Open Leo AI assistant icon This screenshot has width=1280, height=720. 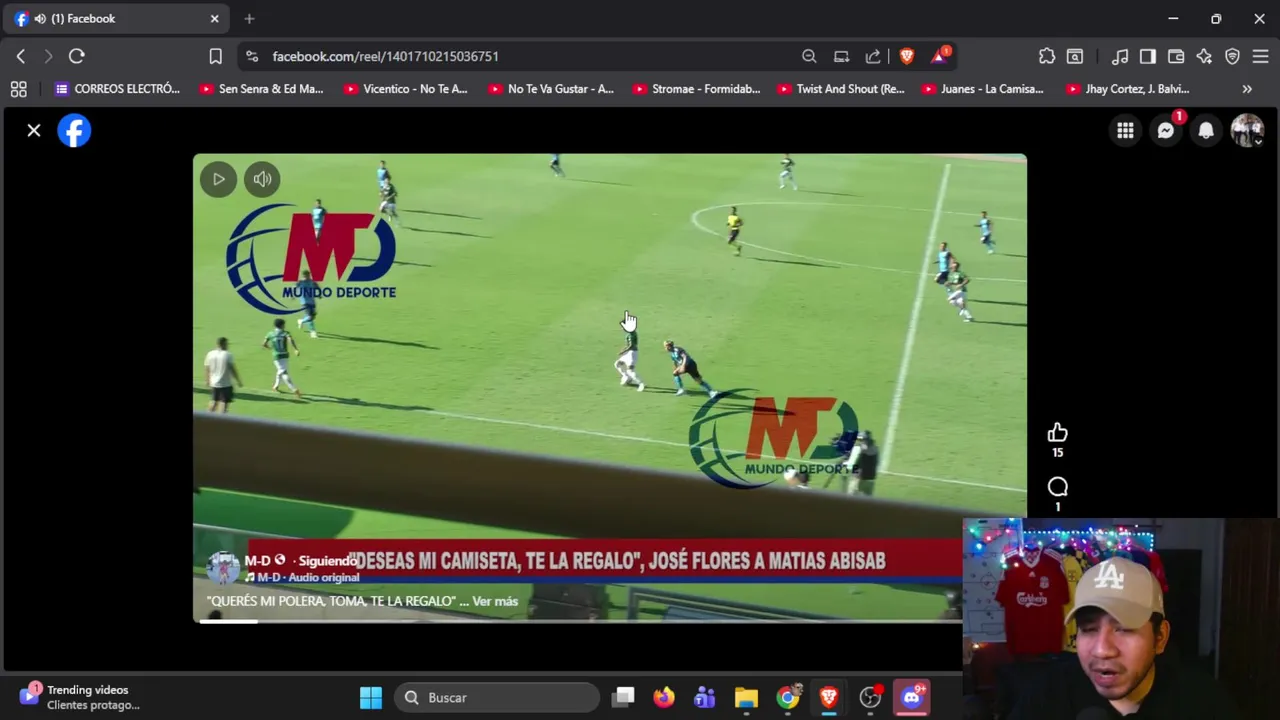coord(1204,56)
